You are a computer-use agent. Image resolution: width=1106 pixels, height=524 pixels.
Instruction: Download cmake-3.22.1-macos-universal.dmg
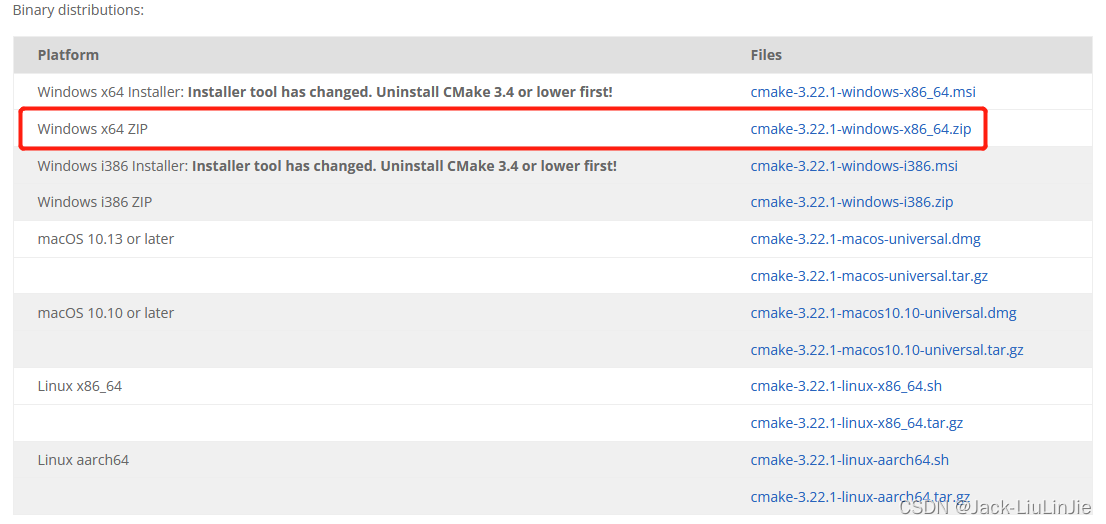[865, 239]
